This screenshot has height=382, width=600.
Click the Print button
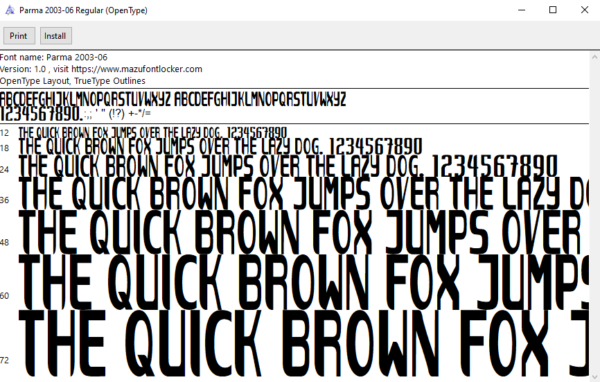coord(19,36)
